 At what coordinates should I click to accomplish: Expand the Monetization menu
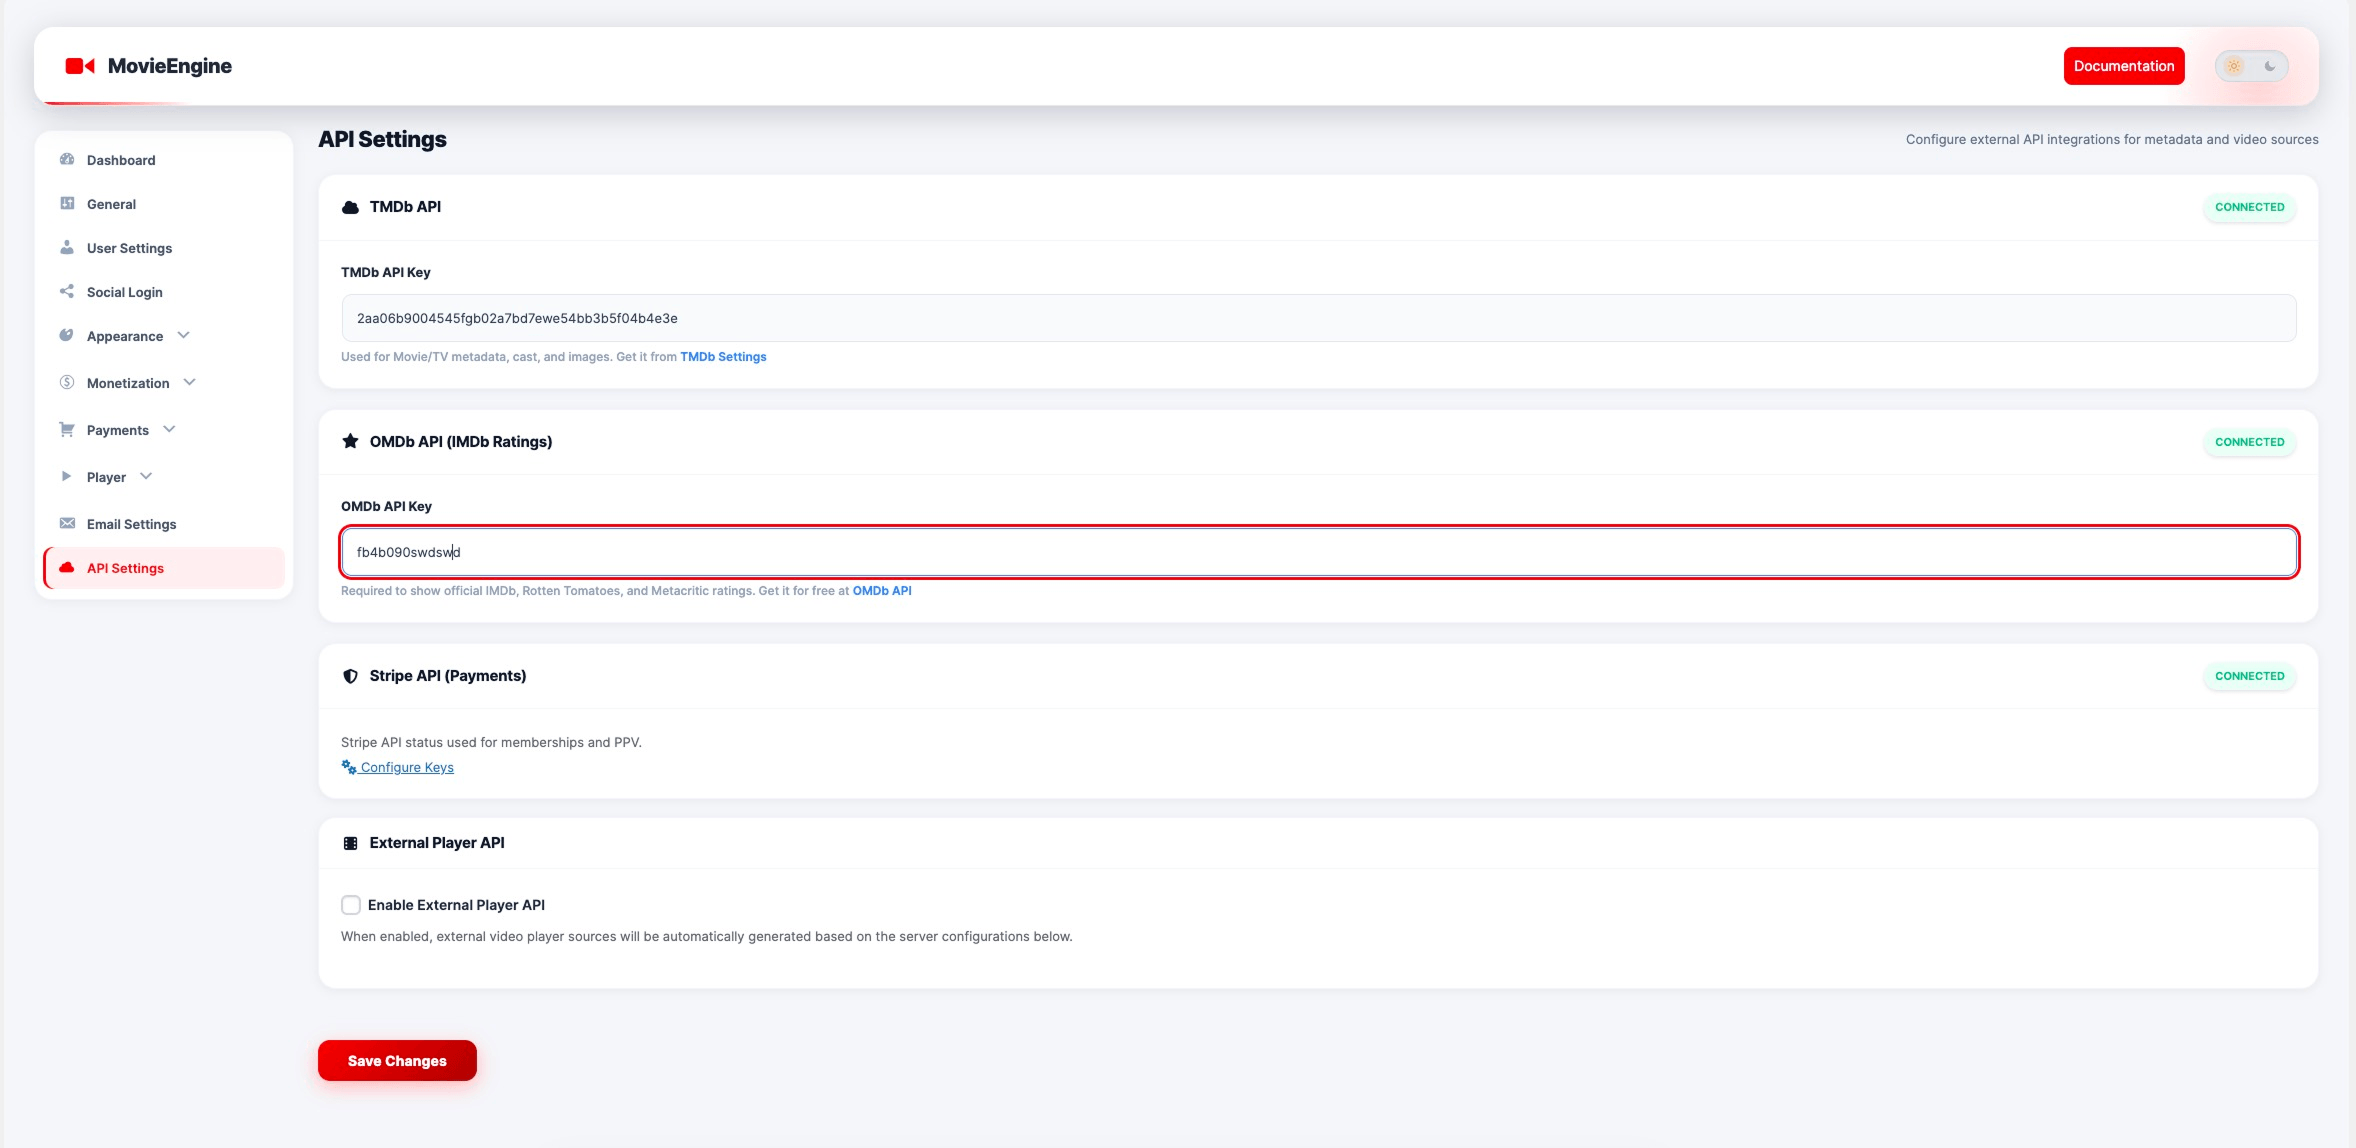(x=127, y=382)
